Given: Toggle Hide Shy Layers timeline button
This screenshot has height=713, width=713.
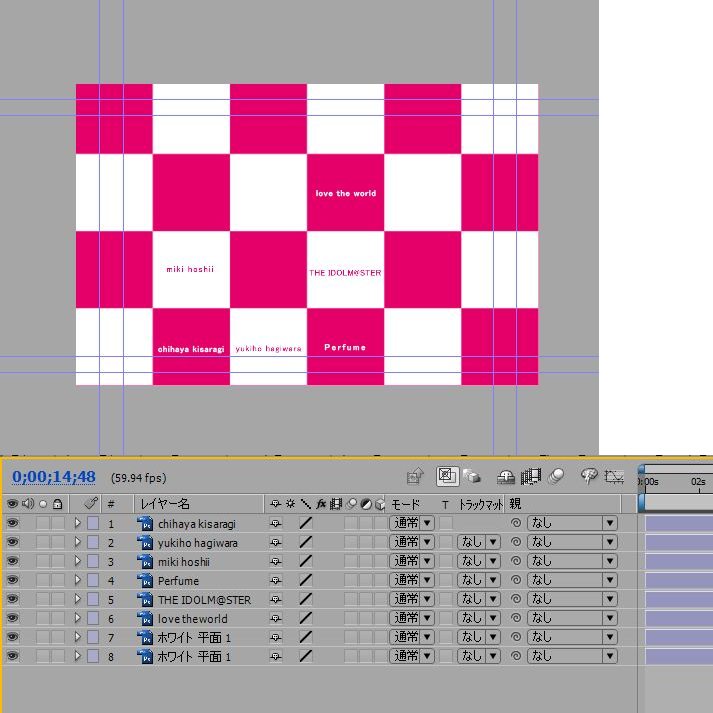Looking at the screenshot, I should pos(506,477).
